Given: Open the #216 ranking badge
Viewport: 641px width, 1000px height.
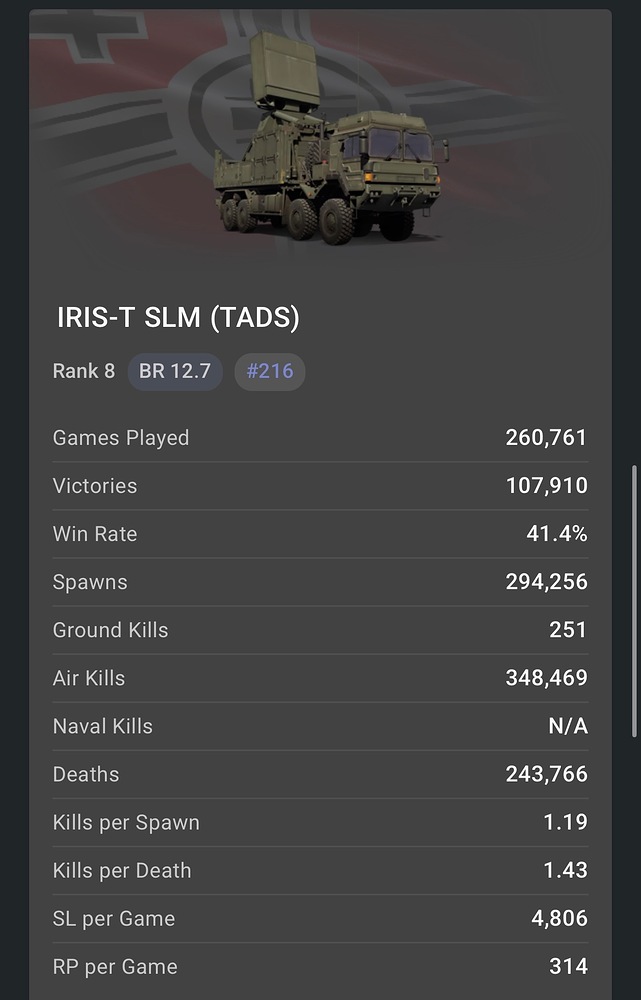Looking at the screenshot, I should pos(270,371).
